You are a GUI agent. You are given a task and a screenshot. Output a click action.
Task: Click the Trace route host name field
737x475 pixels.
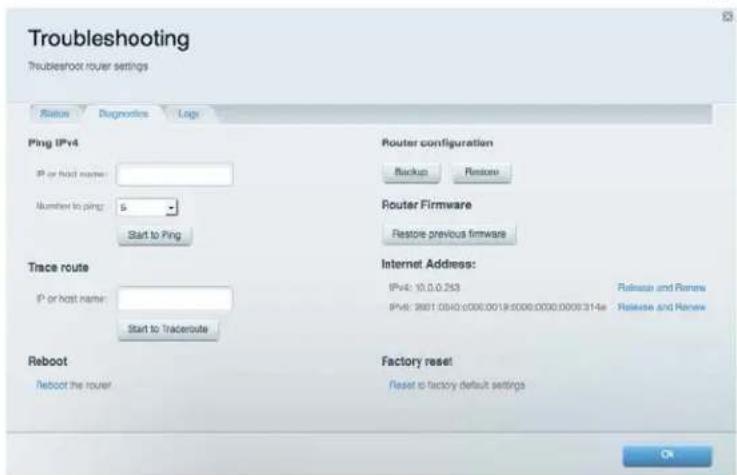(x=174, y=299)
